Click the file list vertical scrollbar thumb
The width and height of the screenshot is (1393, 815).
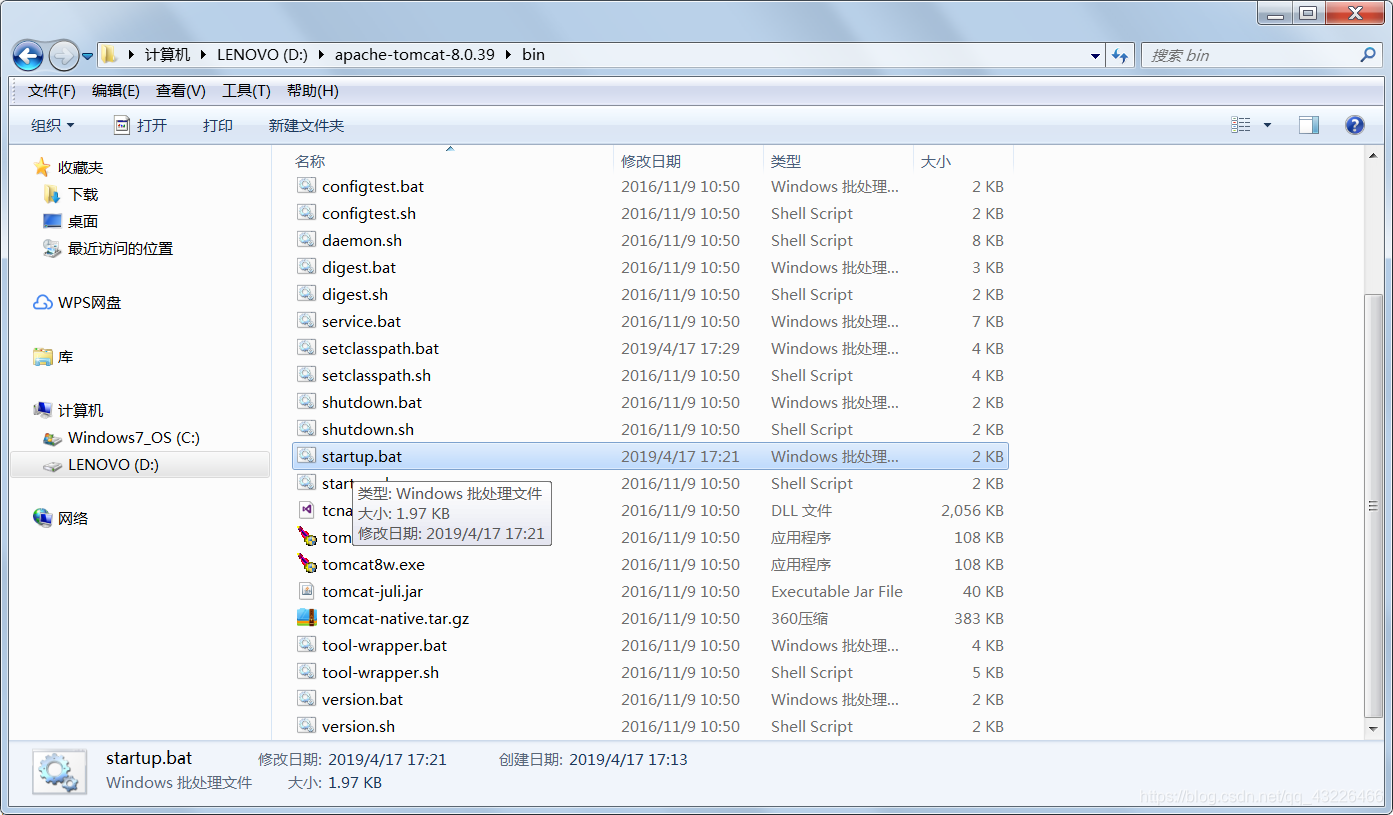(x=1373, y=507)
